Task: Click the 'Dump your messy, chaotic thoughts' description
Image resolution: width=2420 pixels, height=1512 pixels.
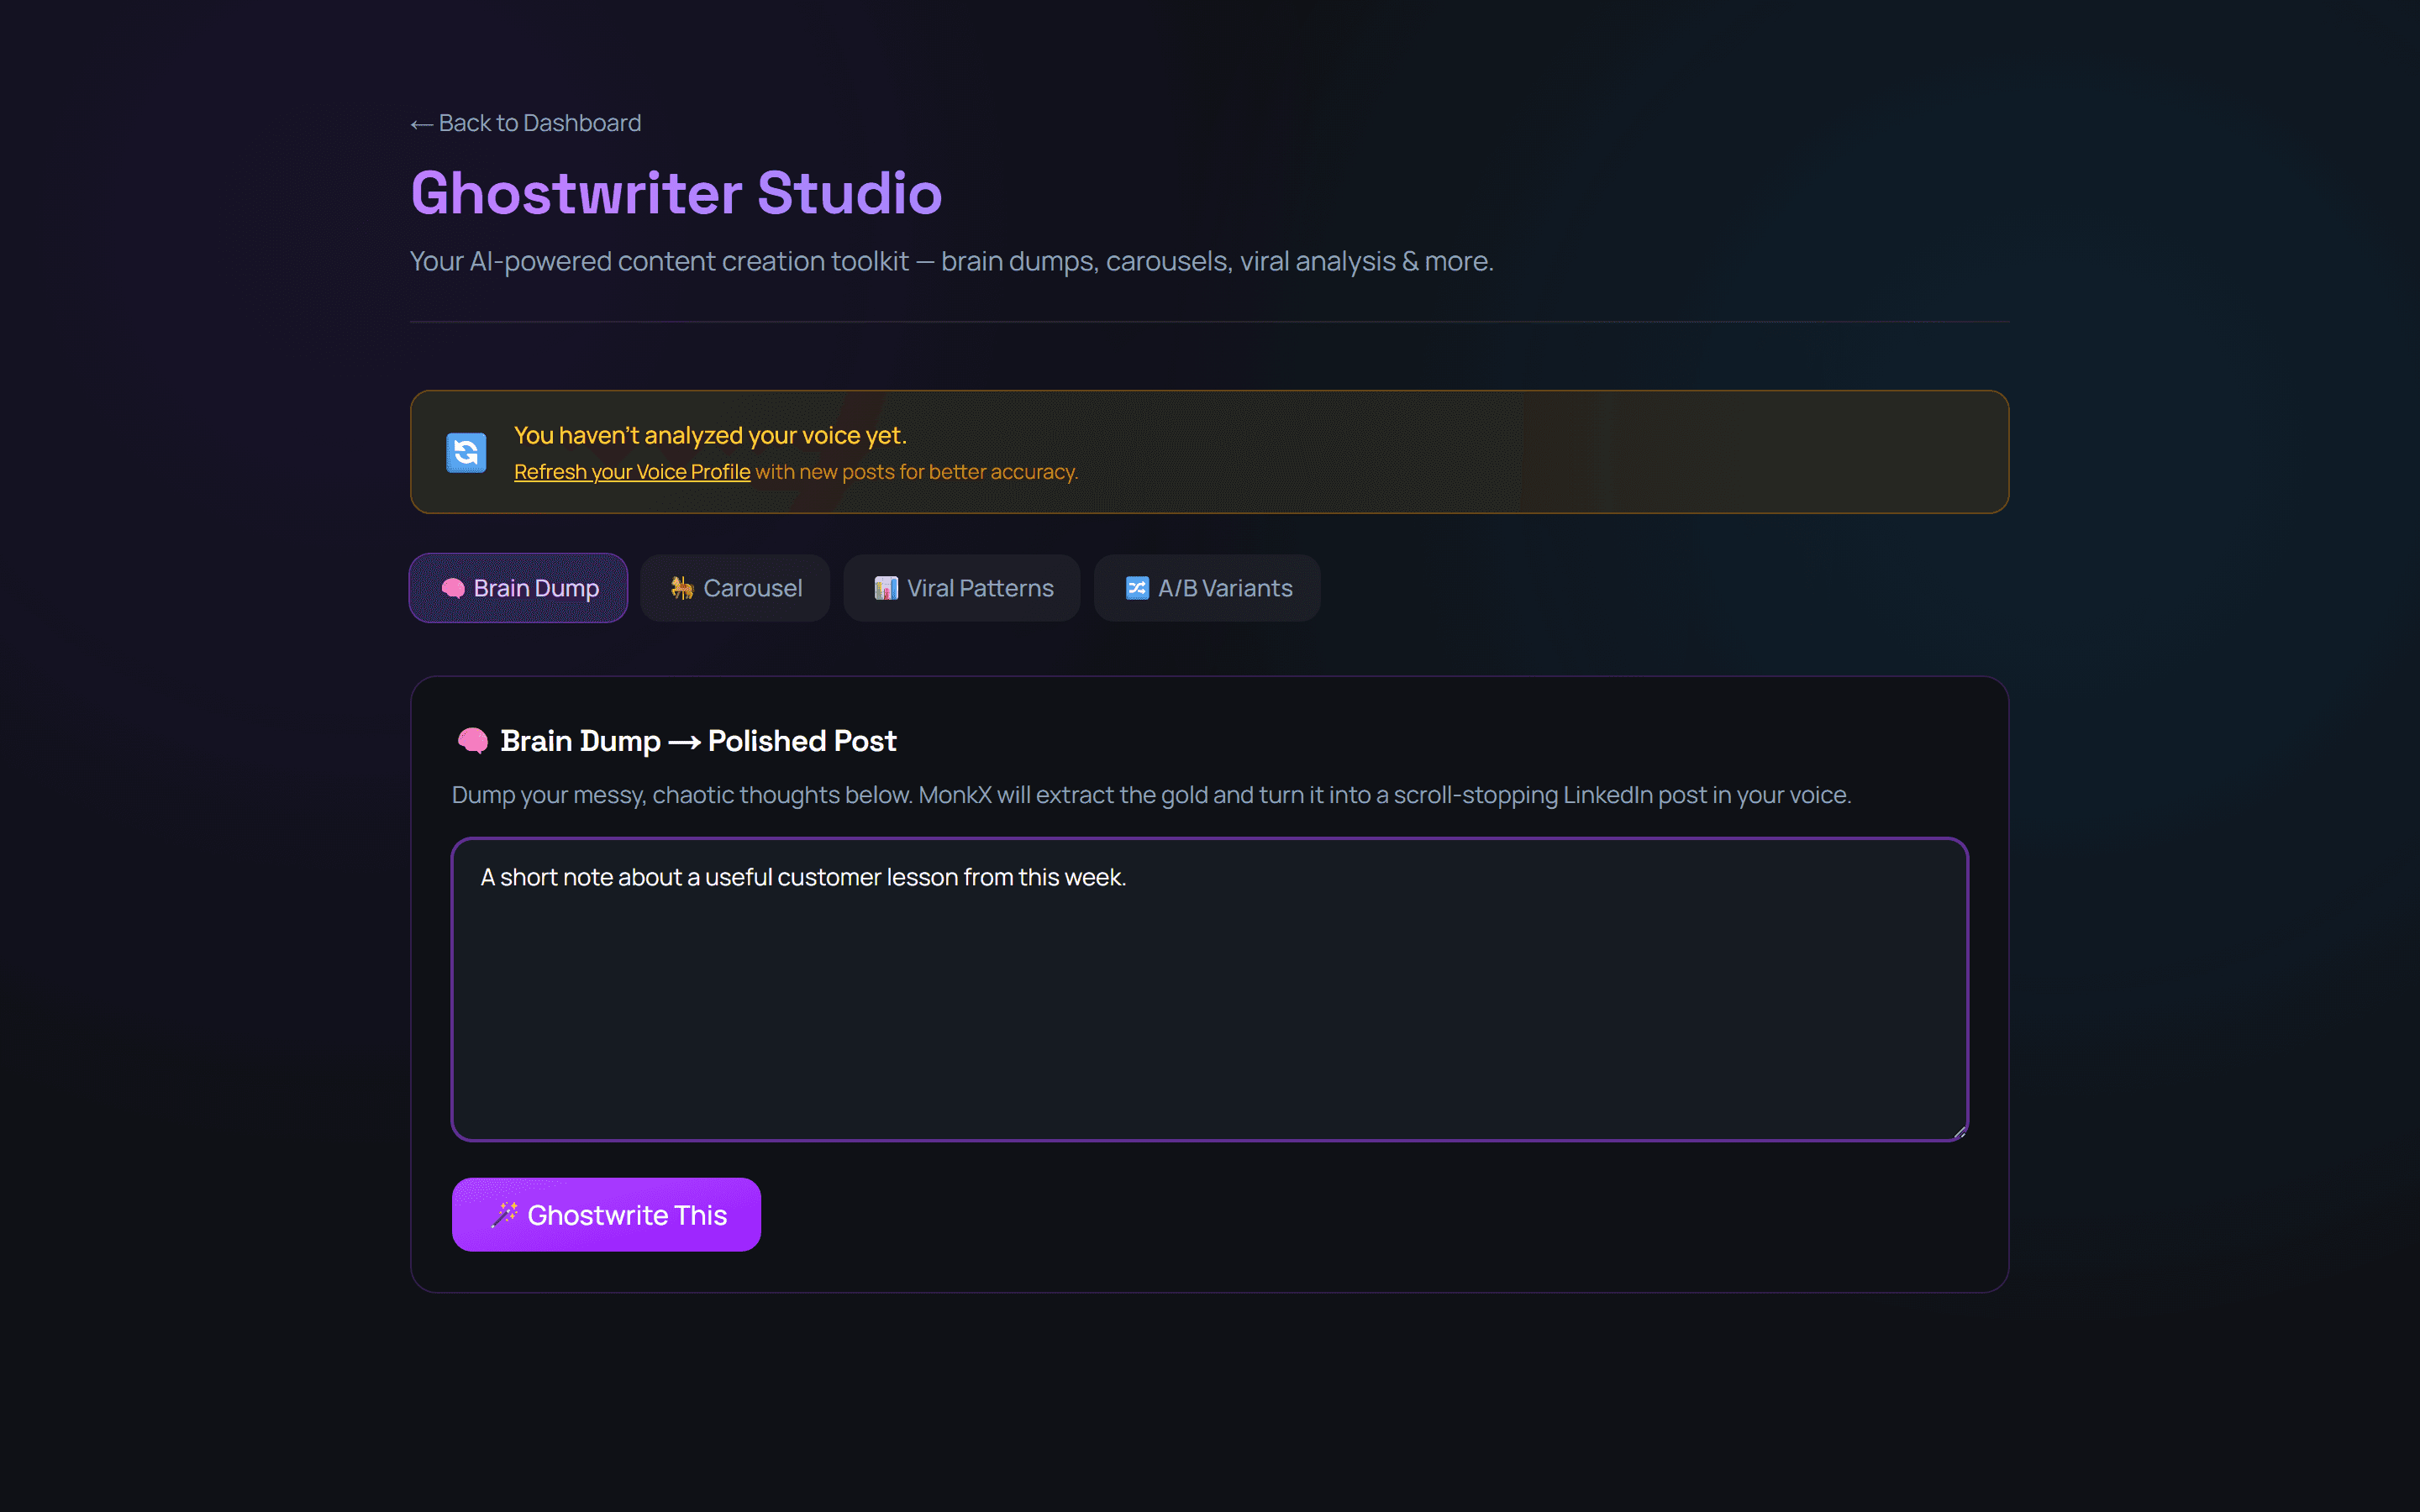Action: coord(1151,795)
